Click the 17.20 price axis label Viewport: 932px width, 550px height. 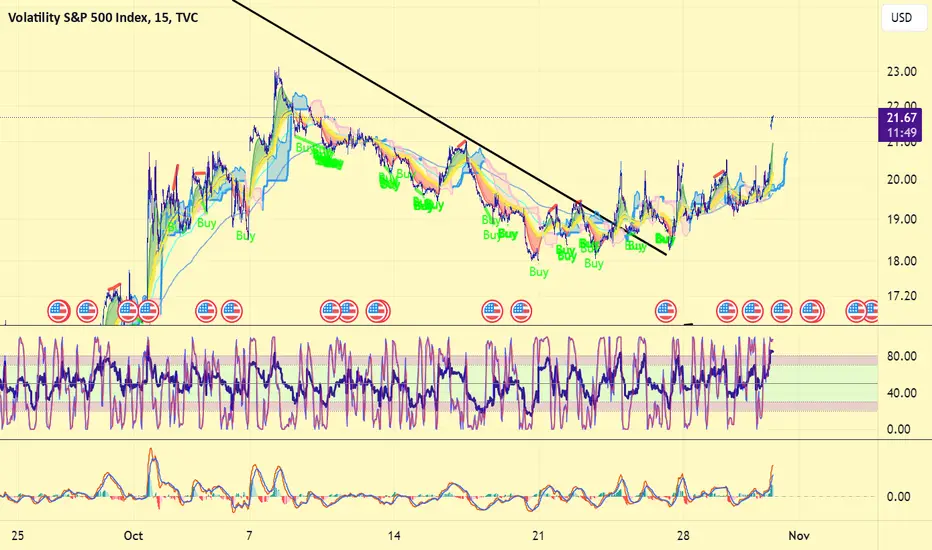(x=901, y=296)
